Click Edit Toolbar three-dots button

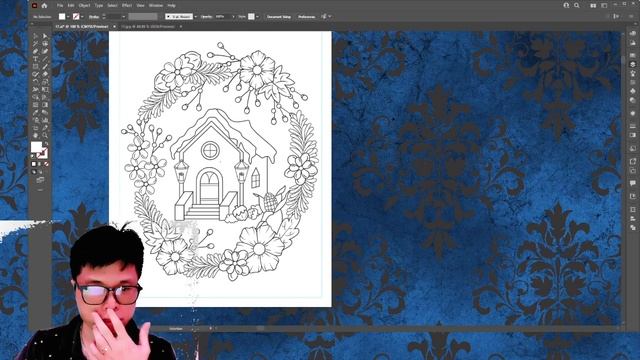(x=40, y=190)
